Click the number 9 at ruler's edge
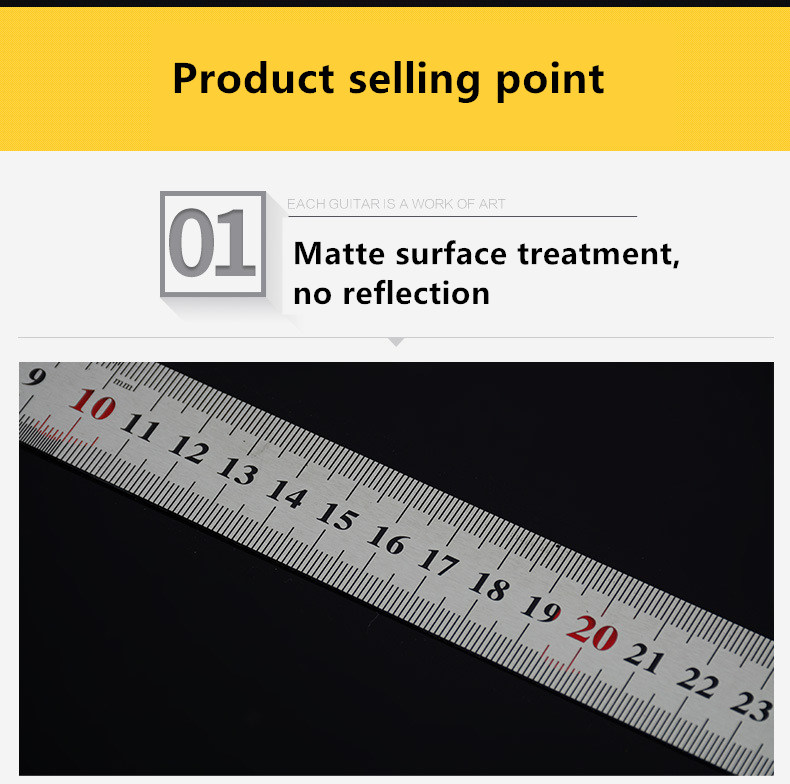Screen dimensions: 790x784 pos(36,376)
